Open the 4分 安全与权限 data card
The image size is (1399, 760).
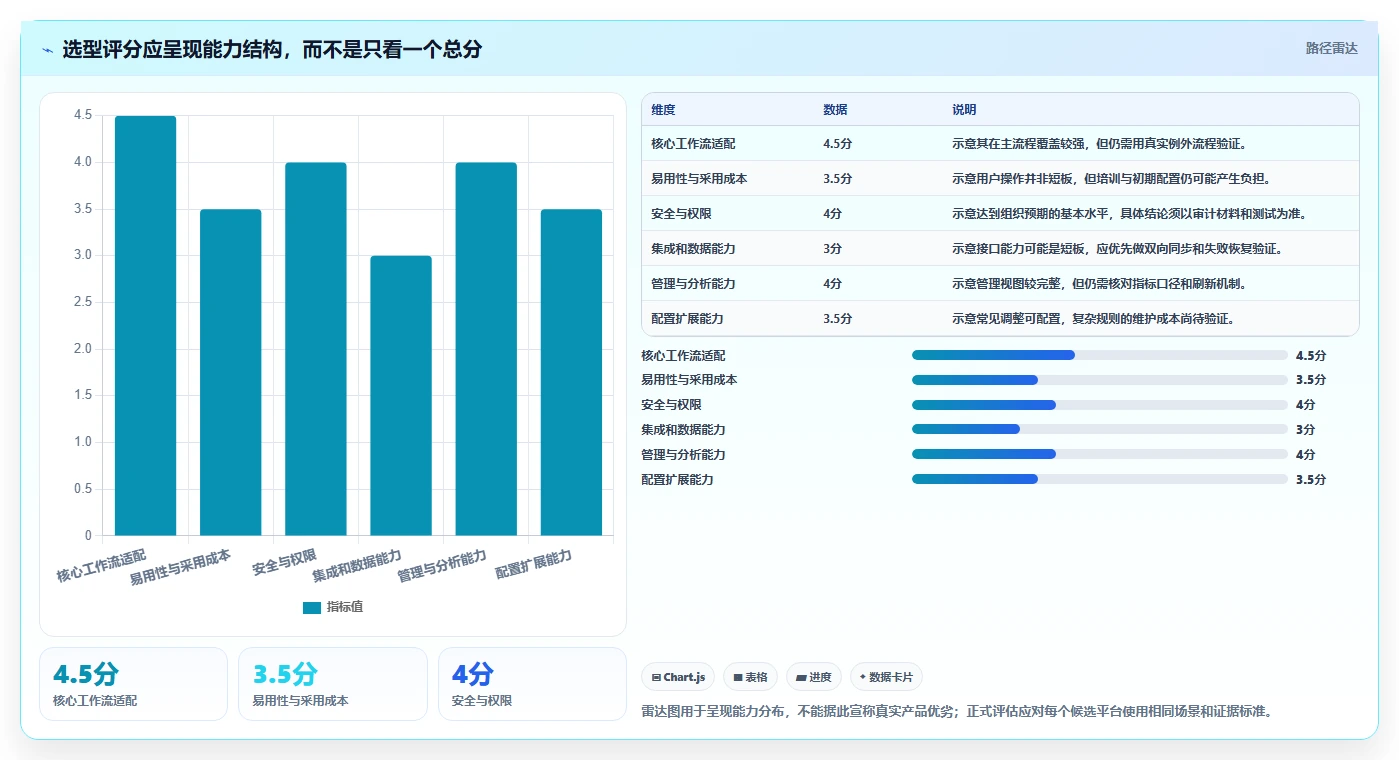[532, 684]
